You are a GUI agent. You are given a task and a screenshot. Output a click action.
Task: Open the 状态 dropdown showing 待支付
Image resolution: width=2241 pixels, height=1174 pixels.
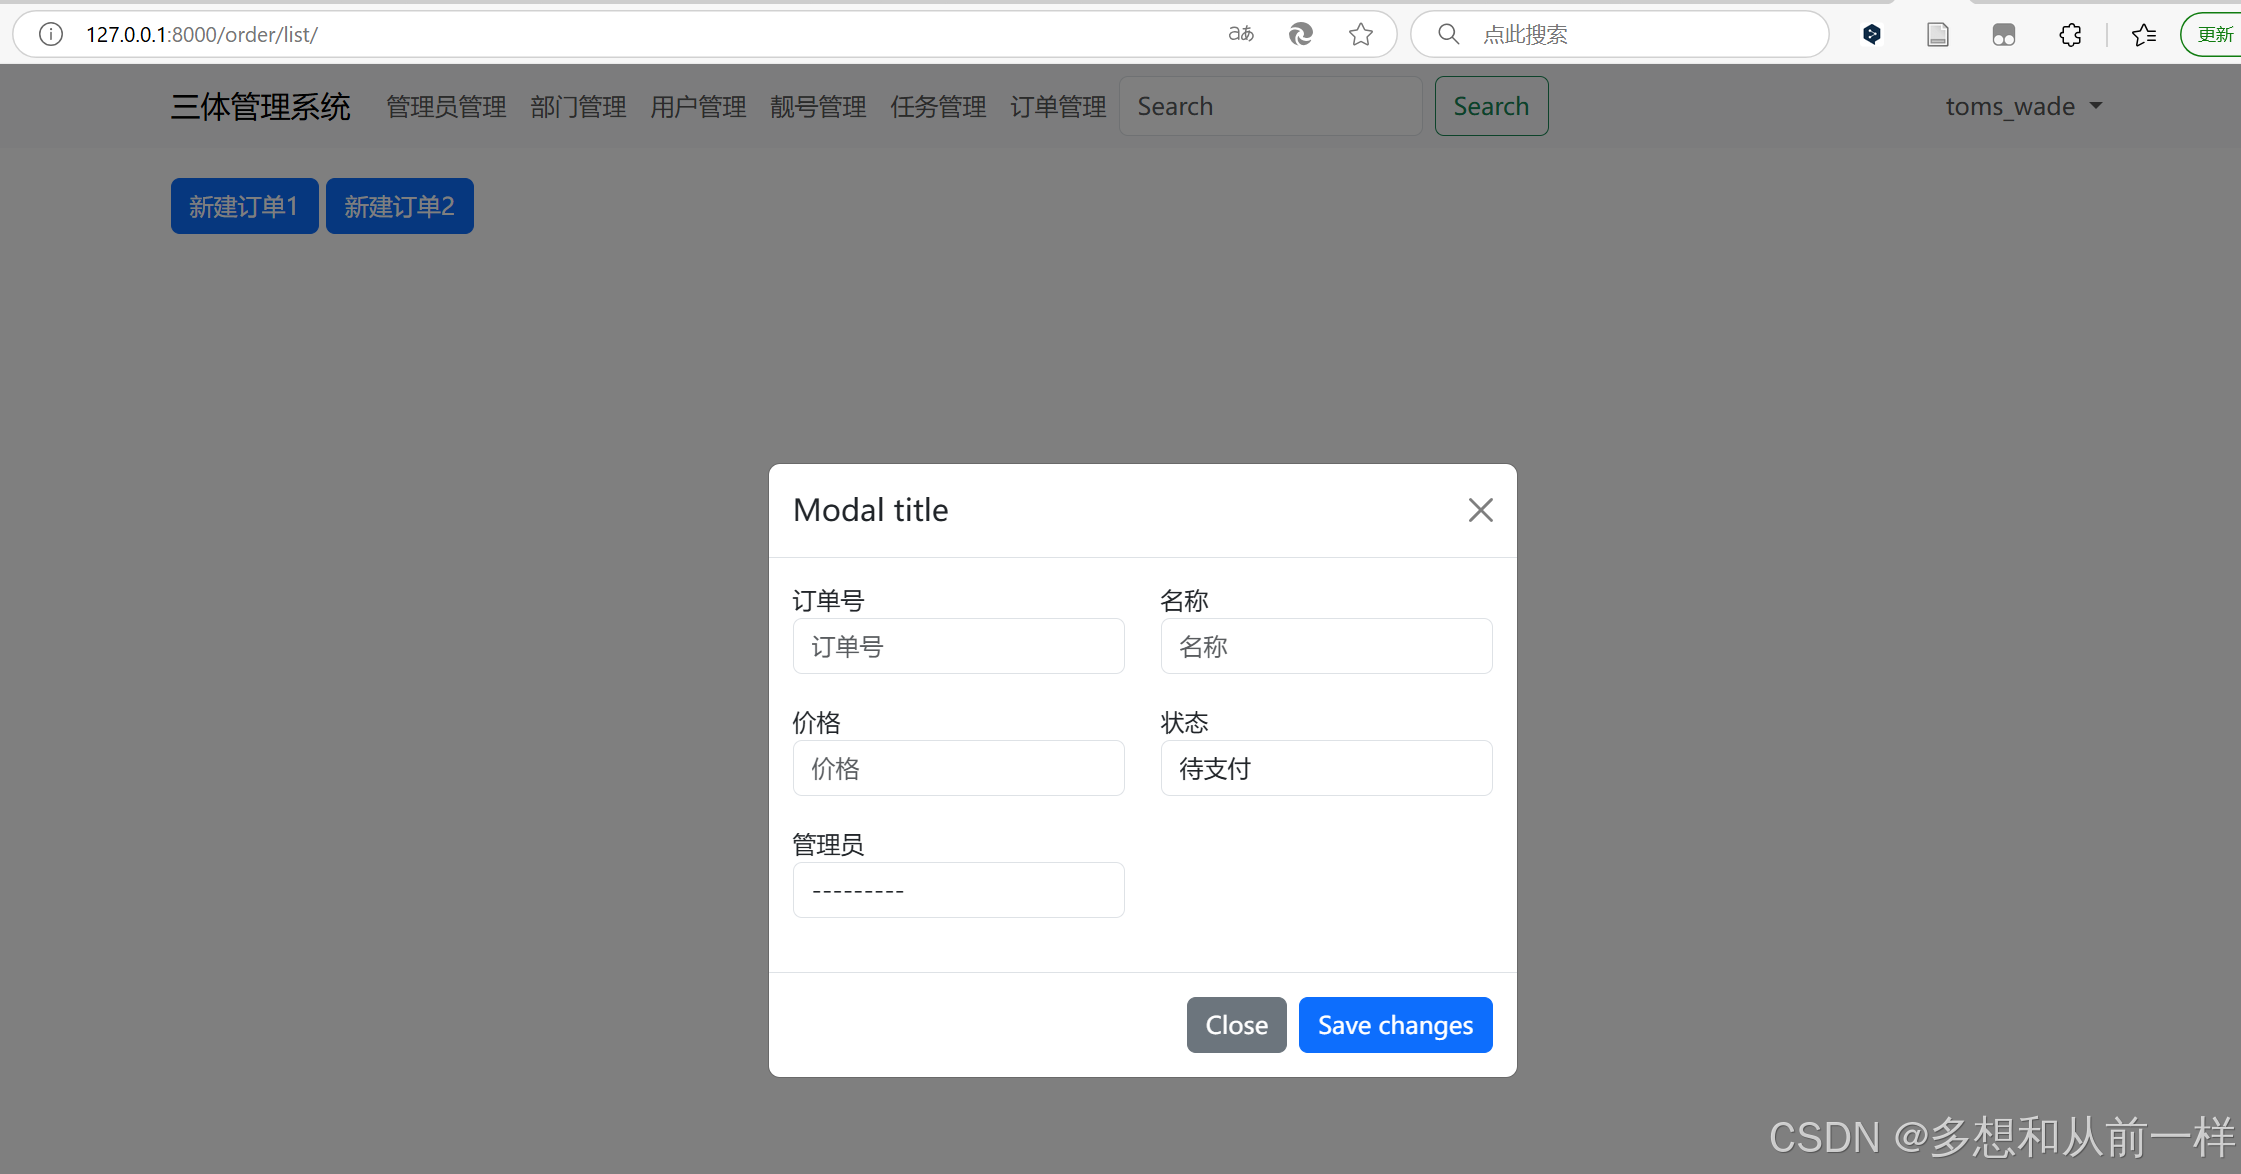(1326, 768)
